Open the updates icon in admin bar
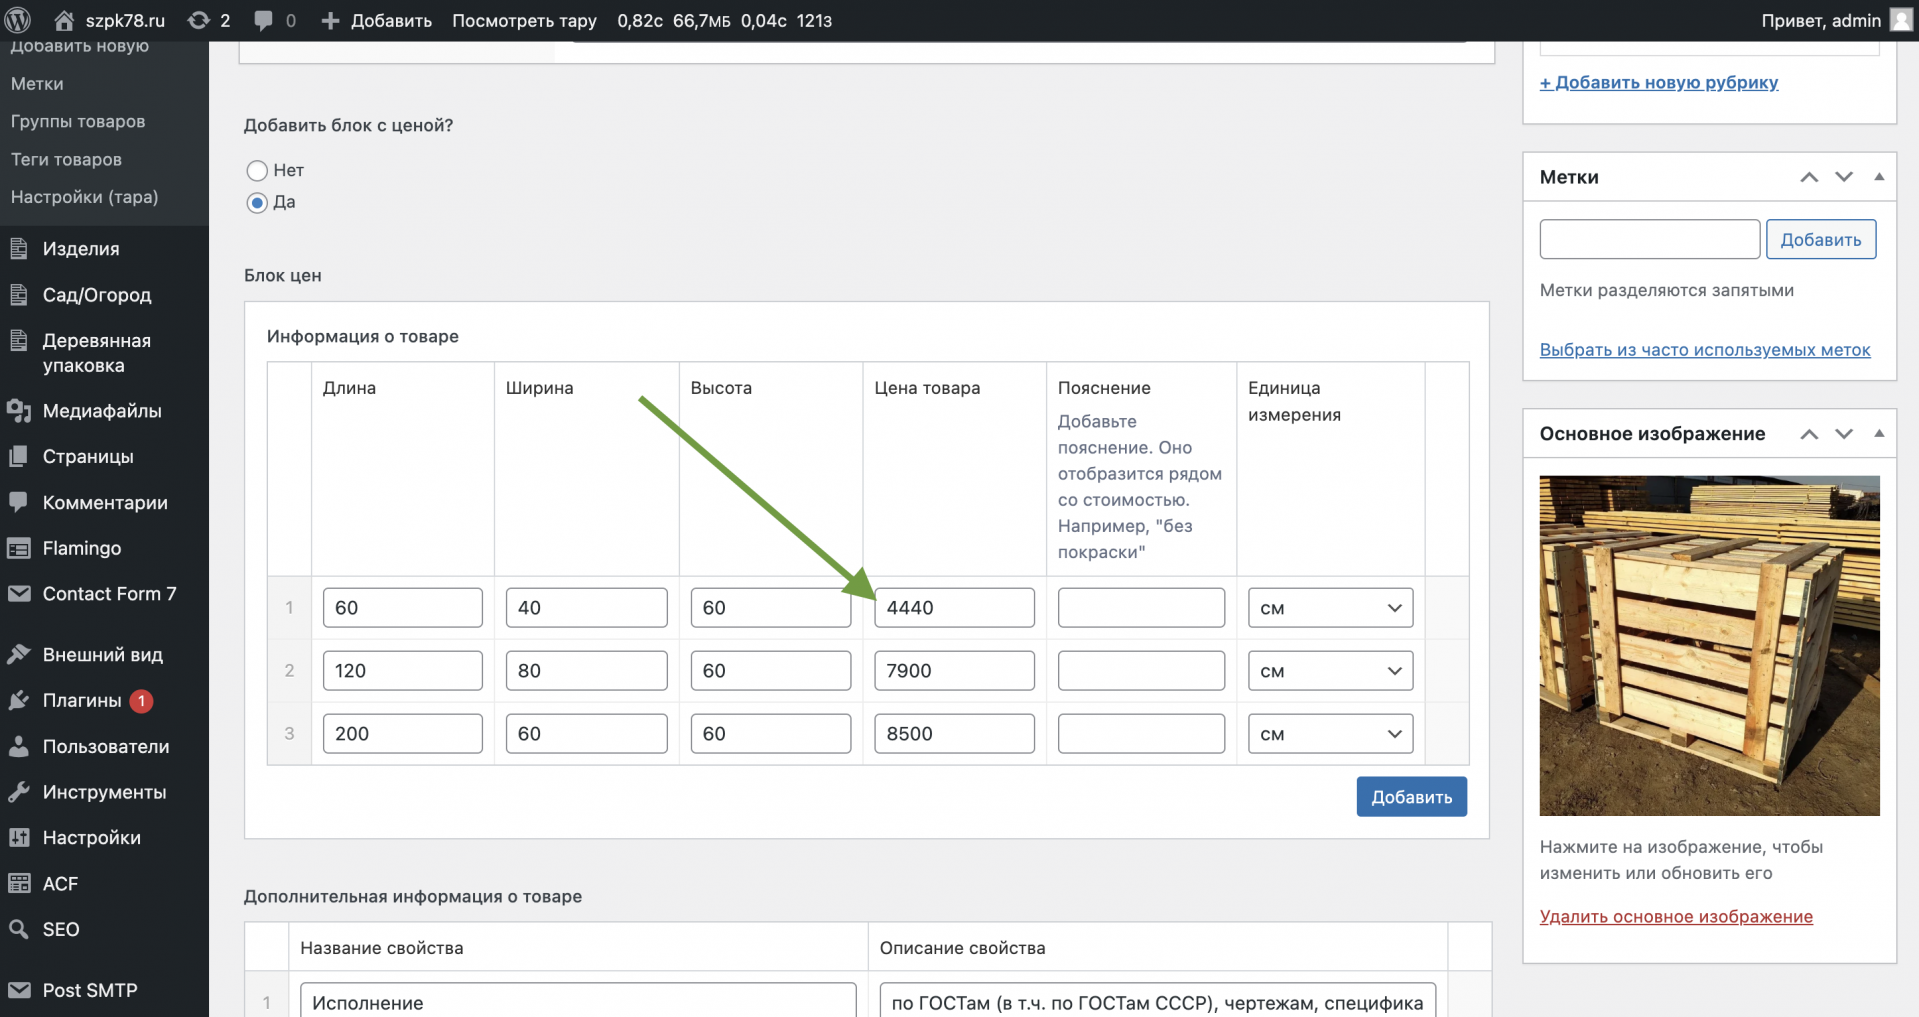The image size is (1919, 1017). 199,20
